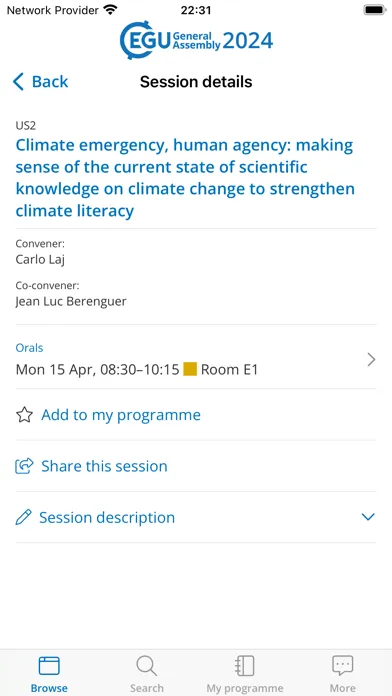The height and width of the screenshot is (696, 392).
Task: Select the My programme tab label
Action: [245, 688]
